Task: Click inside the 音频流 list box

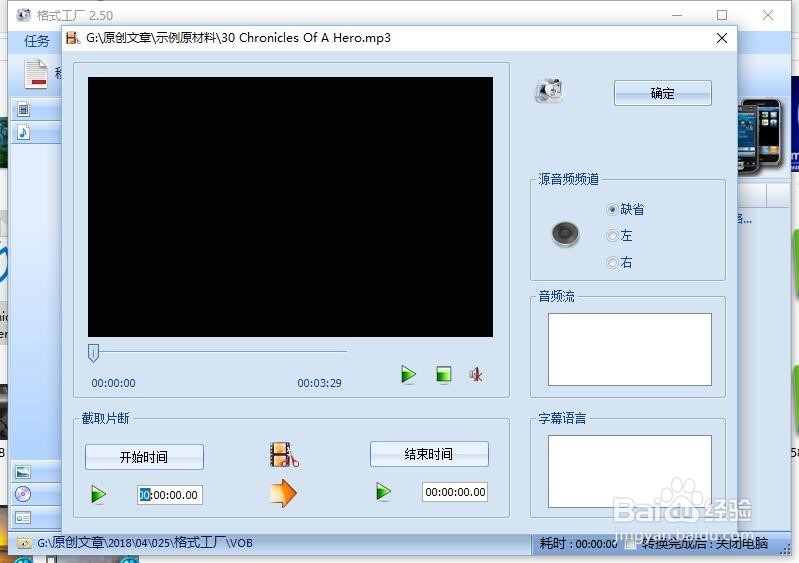Action: [x=629, y=350]
